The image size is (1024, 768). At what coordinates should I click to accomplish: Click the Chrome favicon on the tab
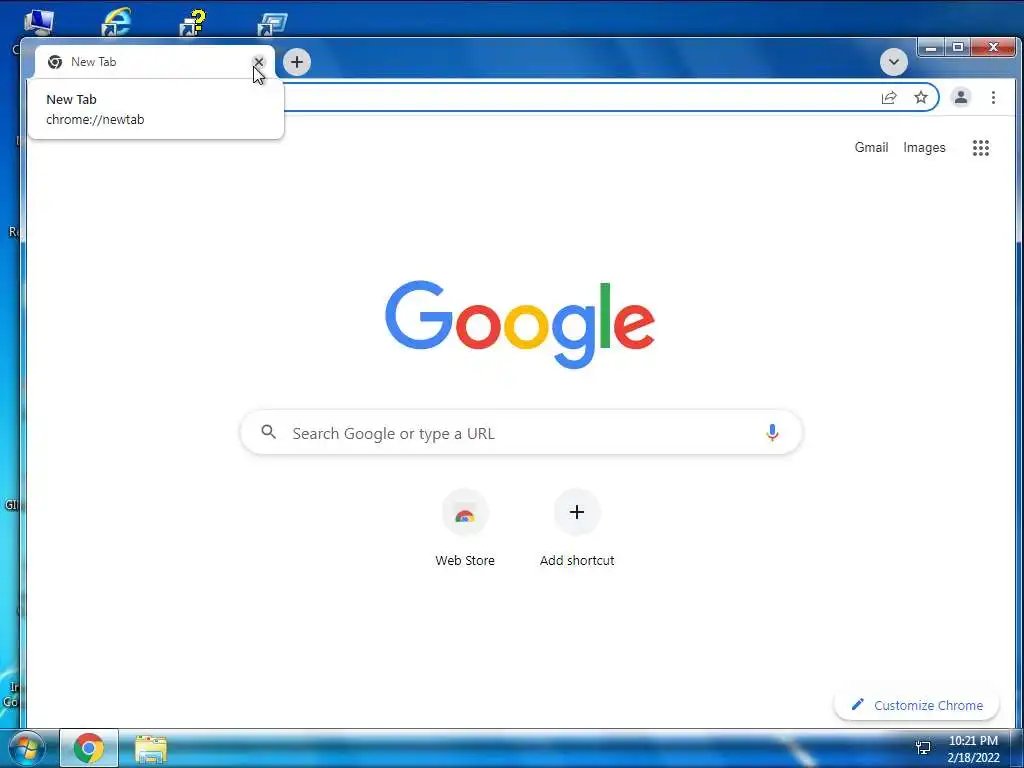55,62
